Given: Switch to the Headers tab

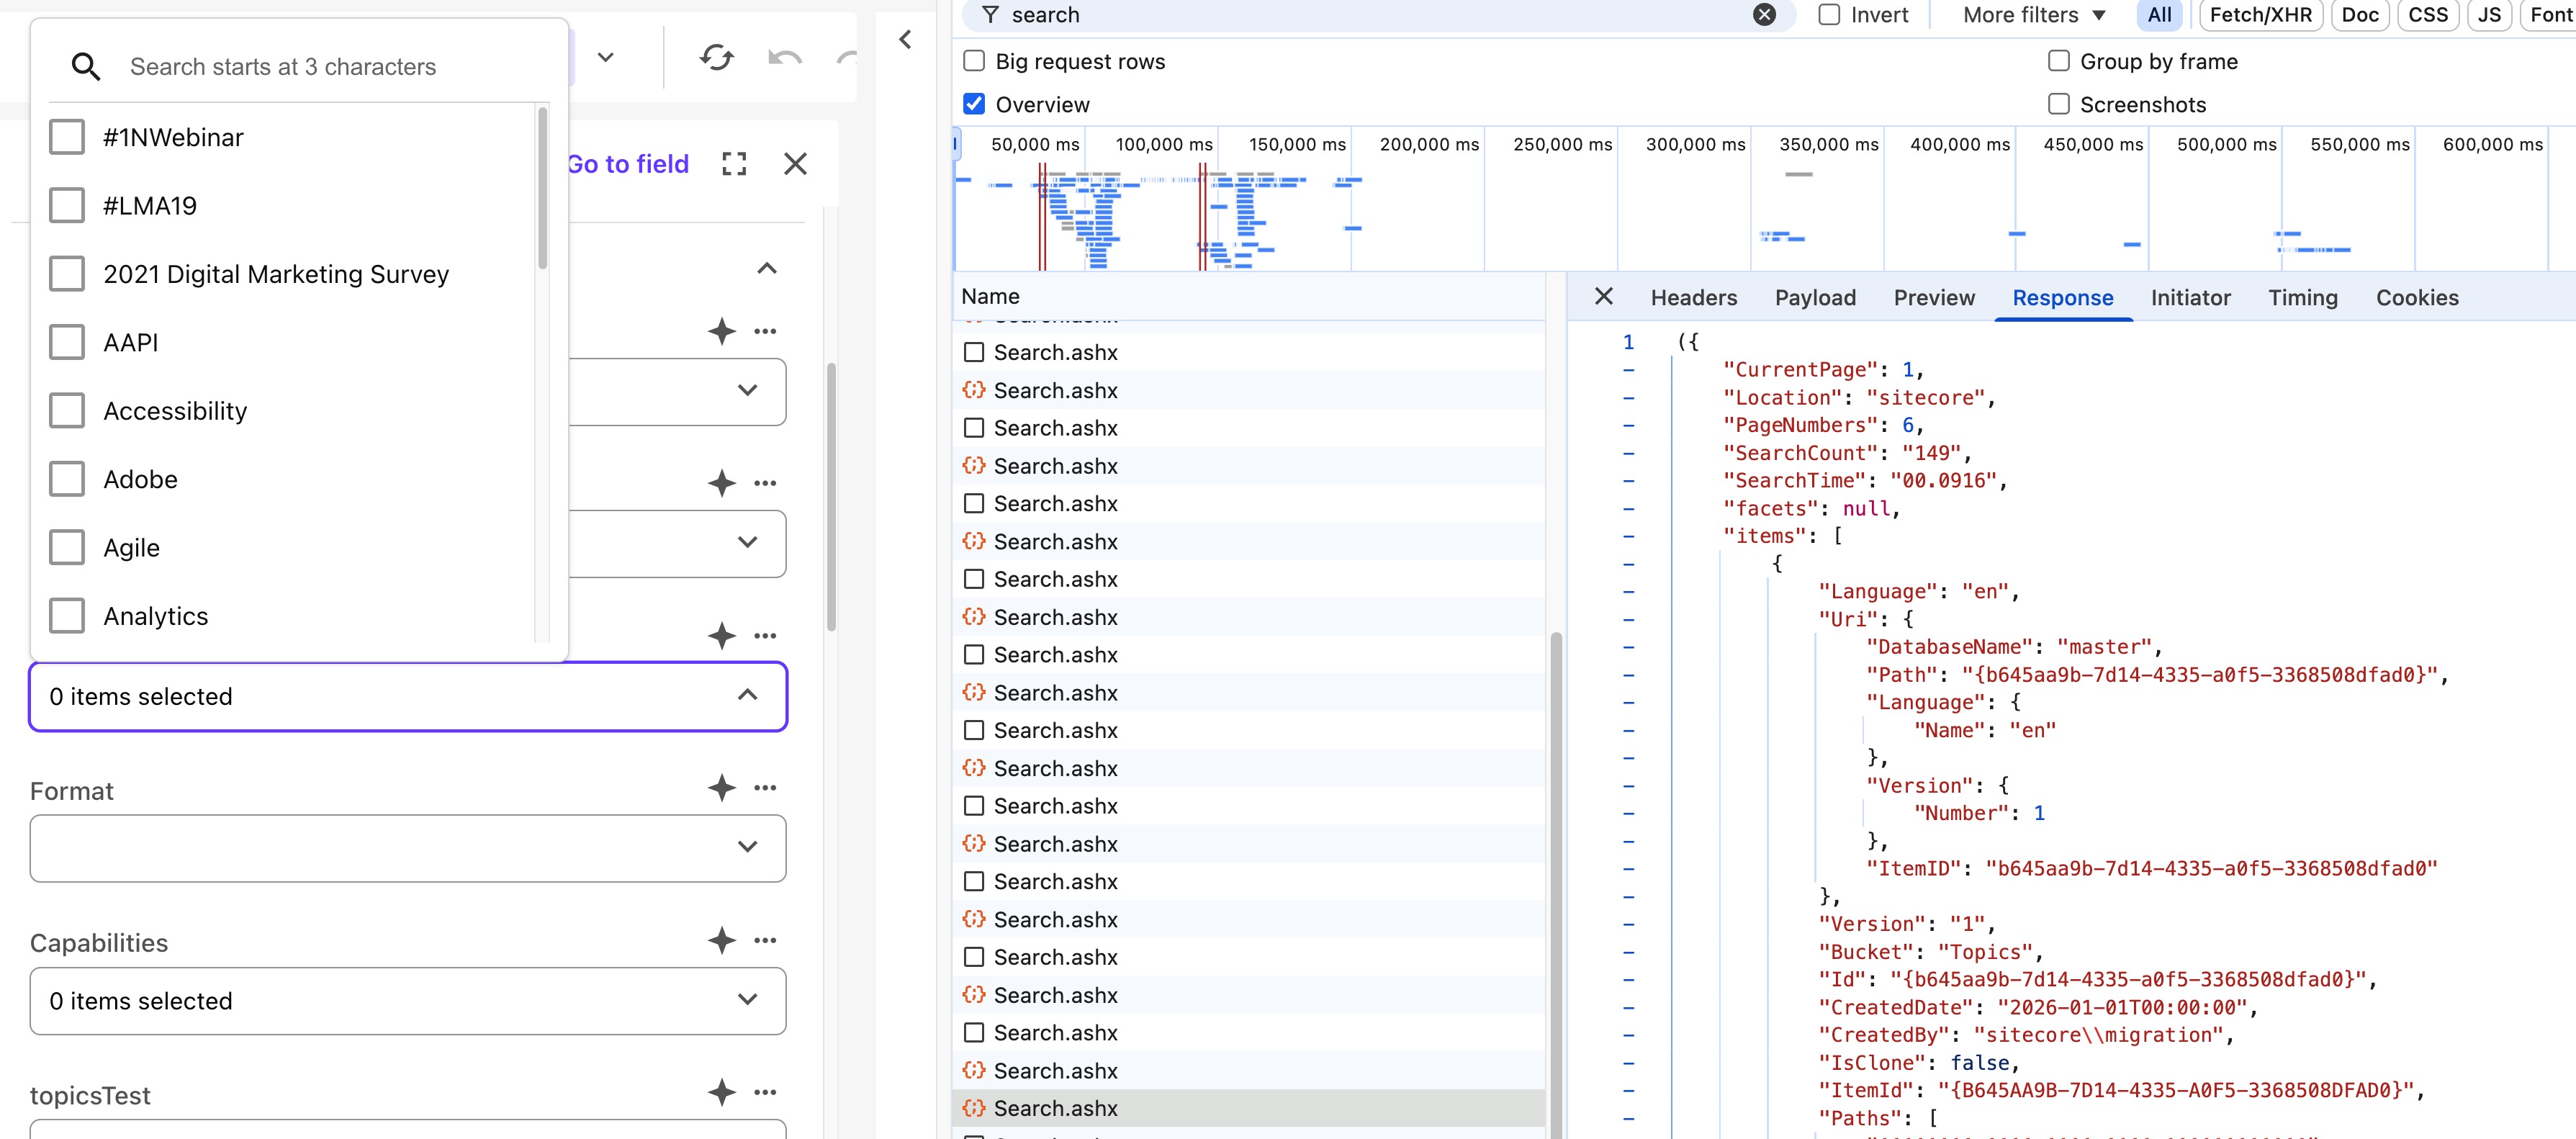Looking at the screenshot, I should point(1693,297).
